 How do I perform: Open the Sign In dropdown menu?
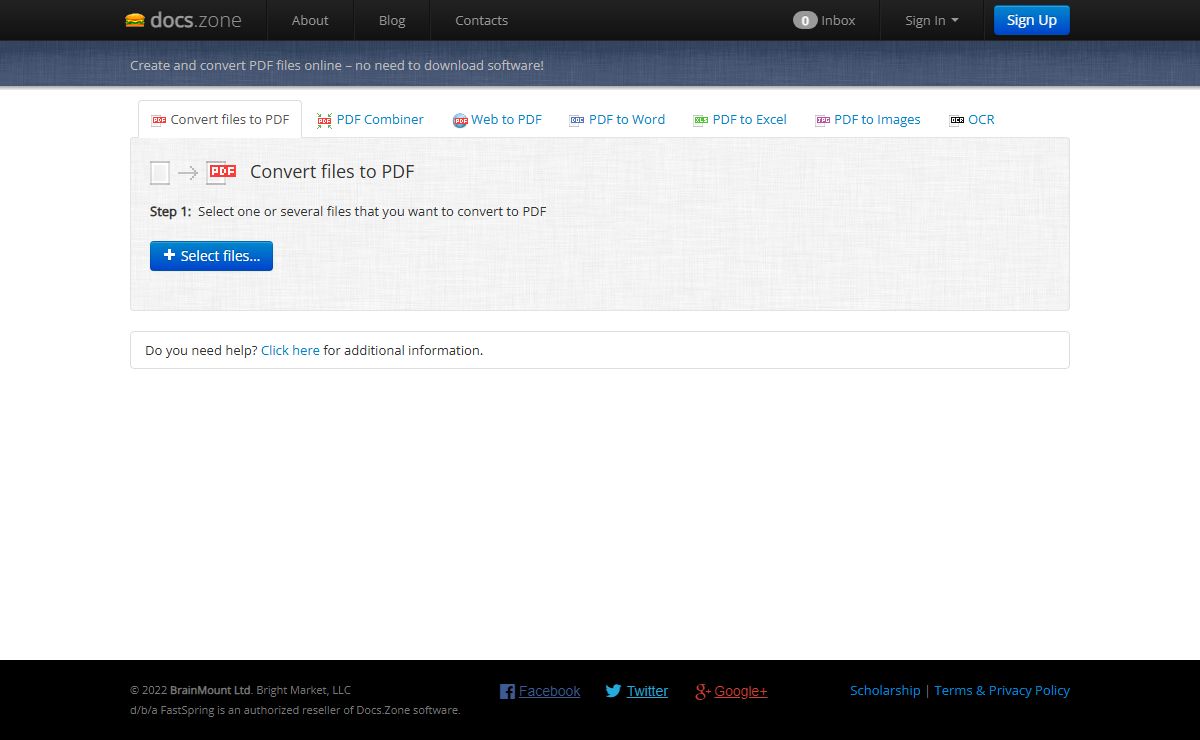(931, 20)
